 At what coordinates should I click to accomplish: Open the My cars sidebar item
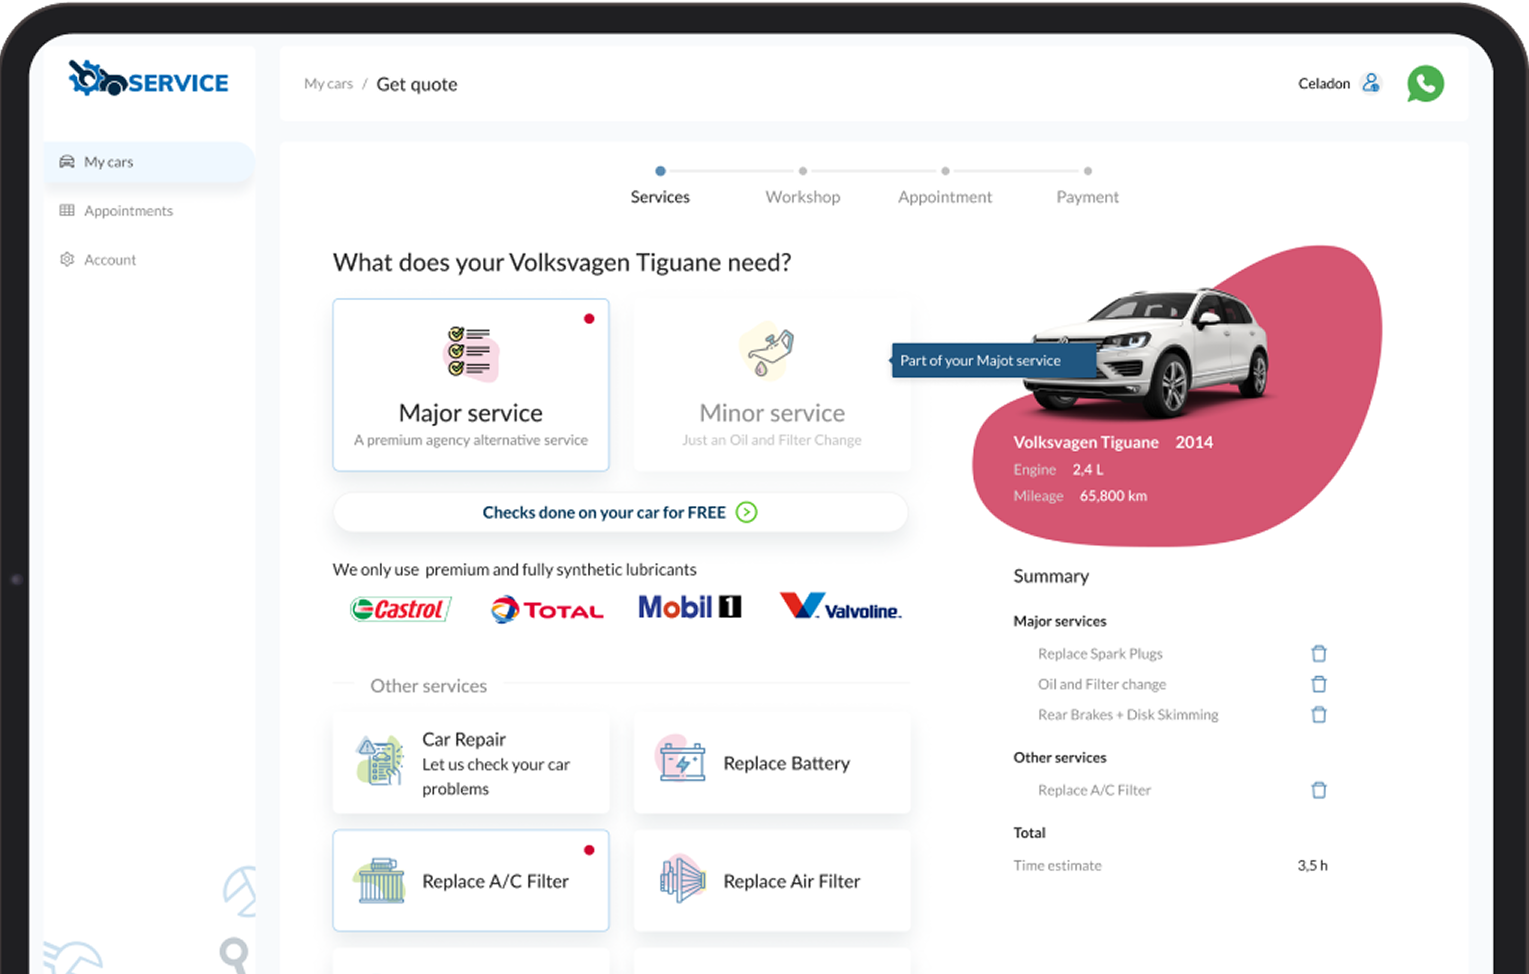point(148,162)
